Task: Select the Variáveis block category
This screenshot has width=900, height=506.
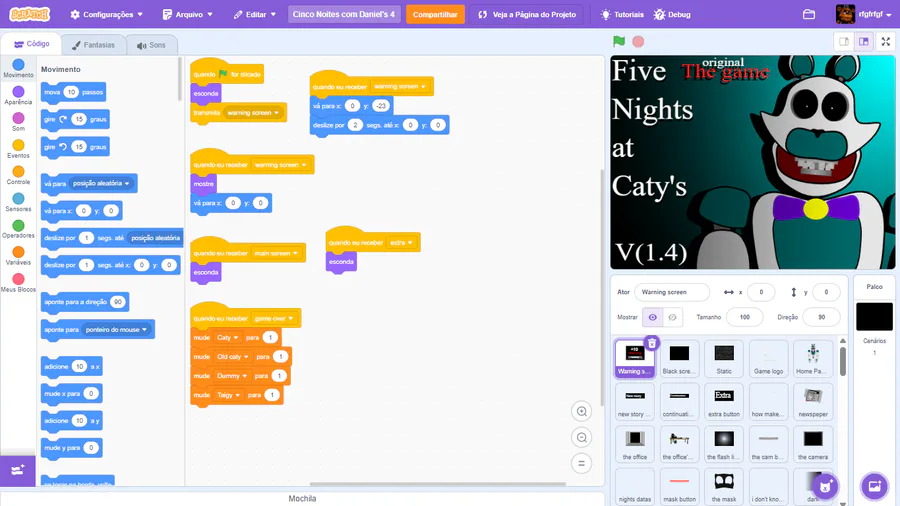Action: coord(18,255)
